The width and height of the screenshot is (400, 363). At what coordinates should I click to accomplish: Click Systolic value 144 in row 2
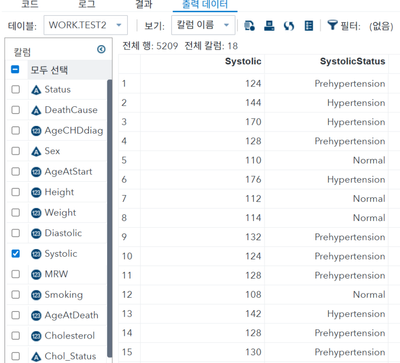(253, 103)
